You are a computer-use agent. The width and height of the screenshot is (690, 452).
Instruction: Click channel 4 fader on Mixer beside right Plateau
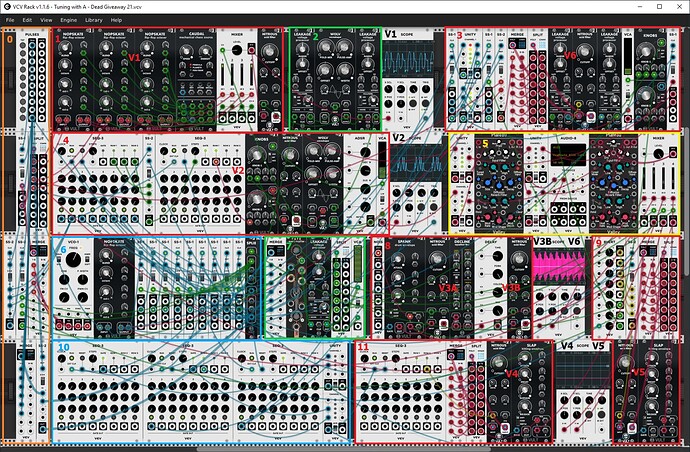[673, 178]
